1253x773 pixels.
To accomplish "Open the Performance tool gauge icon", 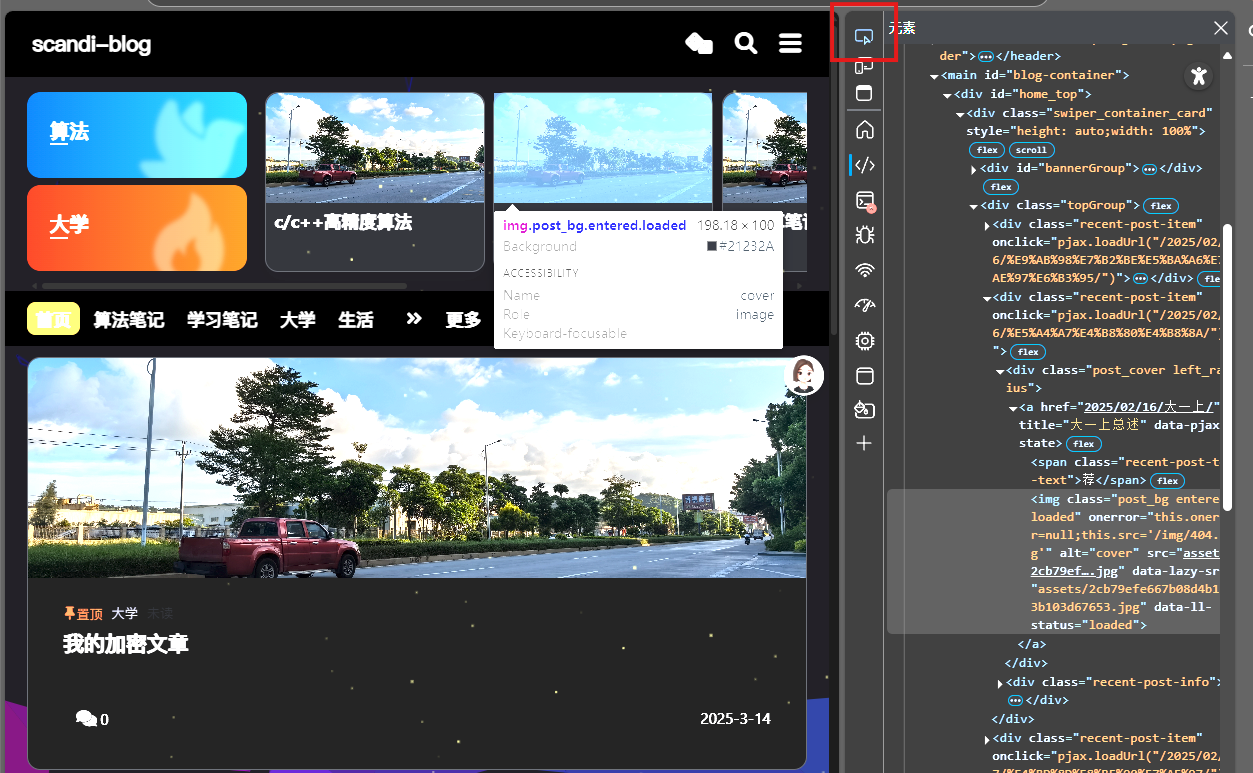I will (x=865, y=306).
